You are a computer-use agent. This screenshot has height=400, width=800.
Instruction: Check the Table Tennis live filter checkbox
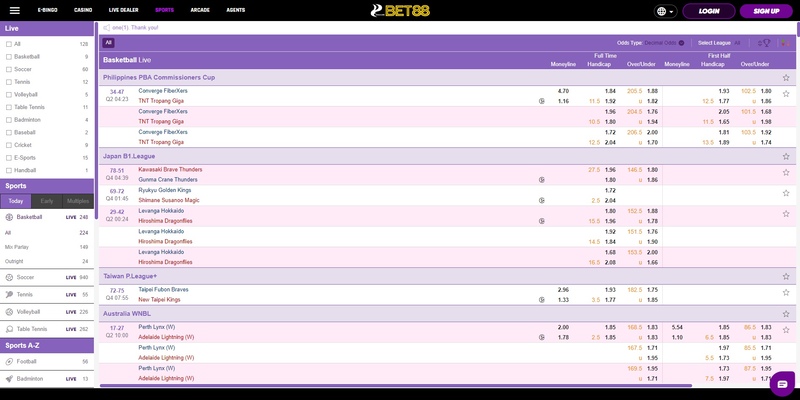(9, 107)
